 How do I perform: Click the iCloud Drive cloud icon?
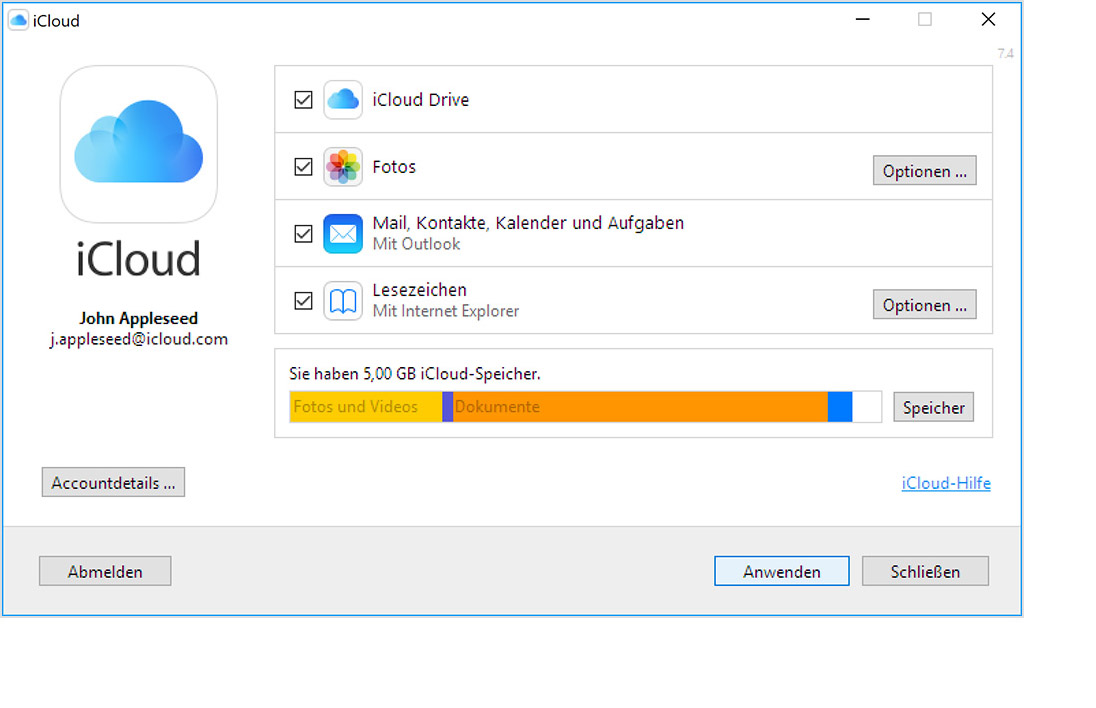point(342,100)
